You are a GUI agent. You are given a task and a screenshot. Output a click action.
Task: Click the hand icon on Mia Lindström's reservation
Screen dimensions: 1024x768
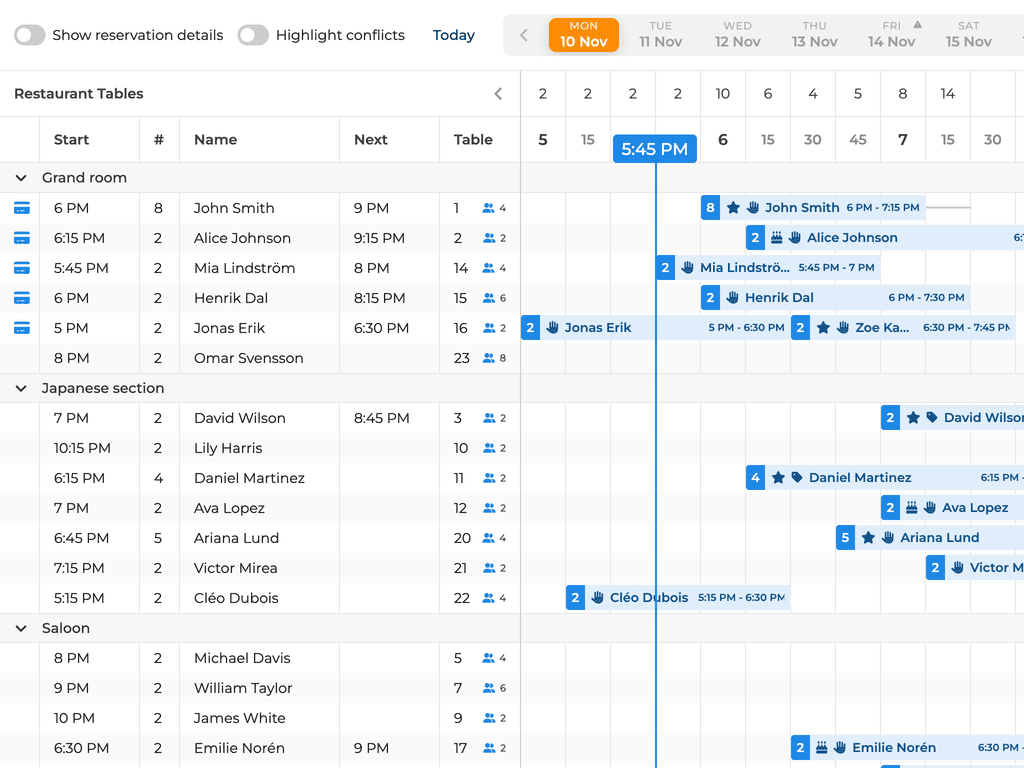pos(686,268)
